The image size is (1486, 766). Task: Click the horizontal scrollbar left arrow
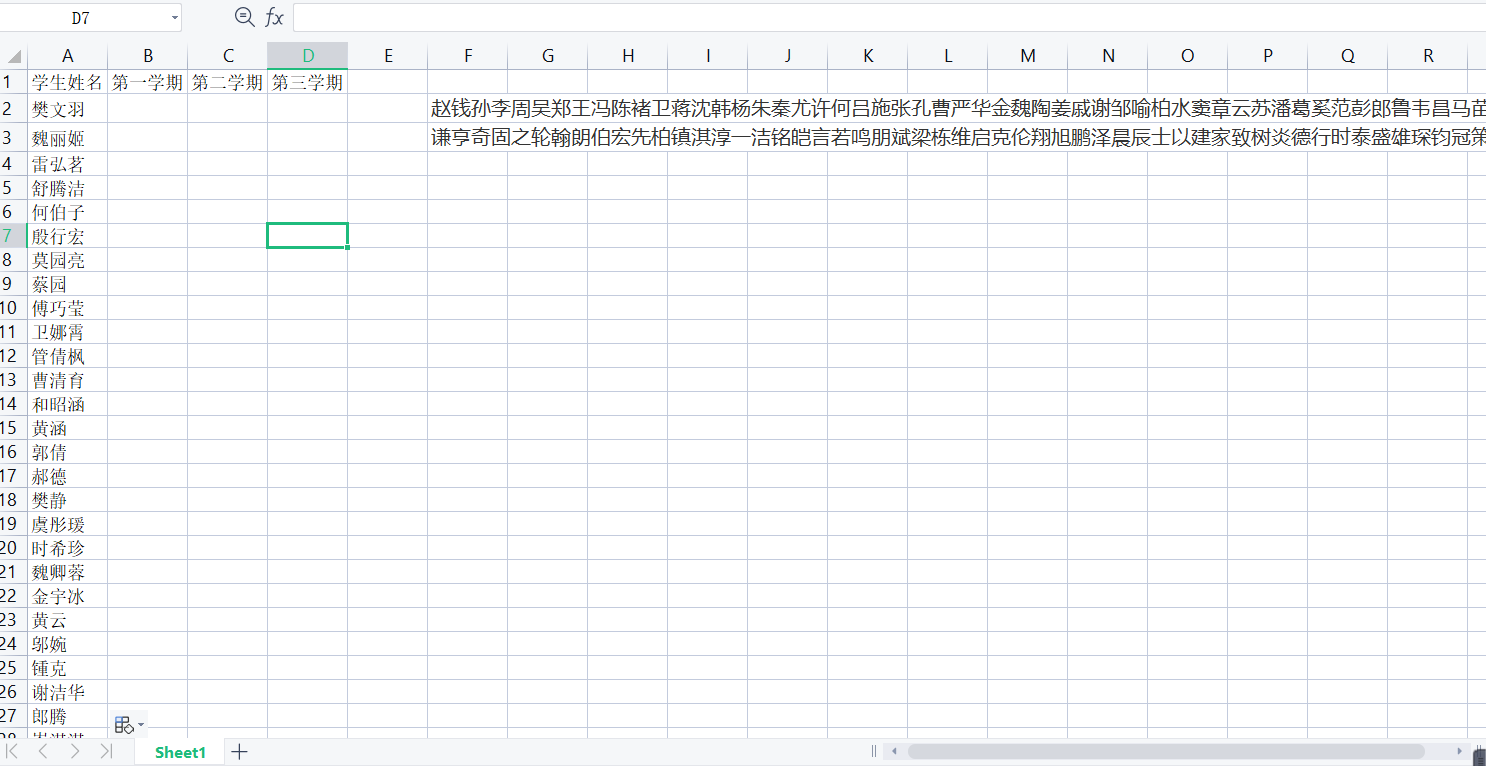coord(894,751)
